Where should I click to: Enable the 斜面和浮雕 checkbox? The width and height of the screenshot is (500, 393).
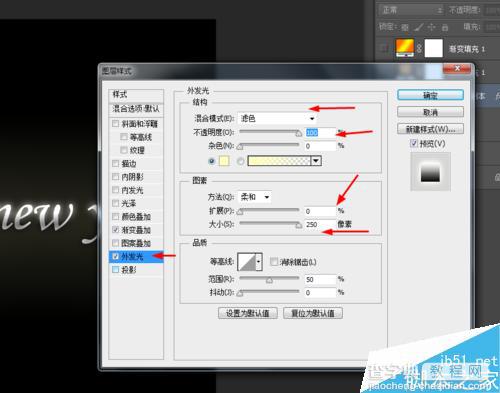tap(115, 124)
